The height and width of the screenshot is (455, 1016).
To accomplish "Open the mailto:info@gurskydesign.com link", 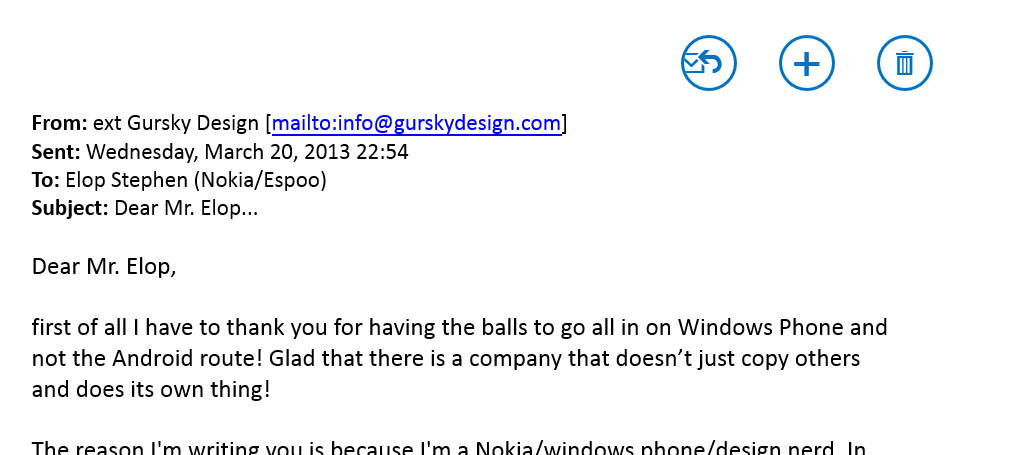I will (416, 123).
